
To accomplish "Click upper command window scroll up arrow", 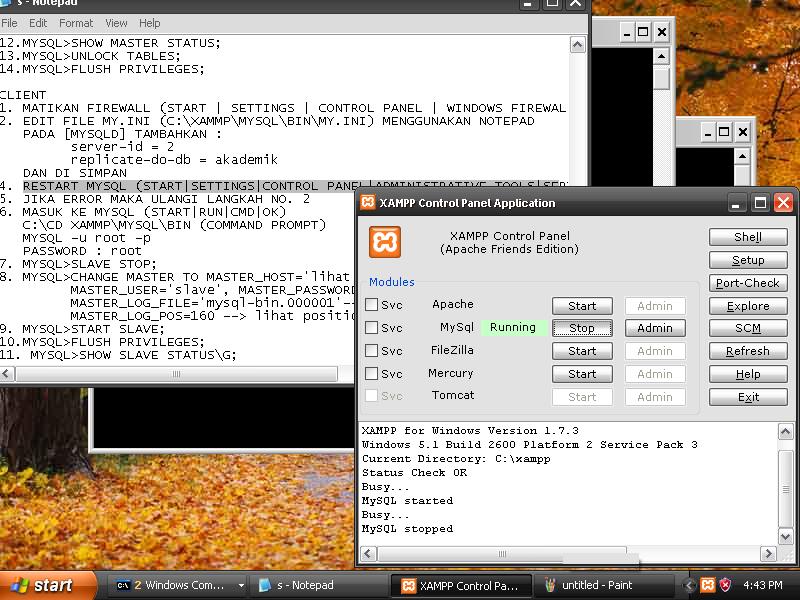I will tap(661, 56).
